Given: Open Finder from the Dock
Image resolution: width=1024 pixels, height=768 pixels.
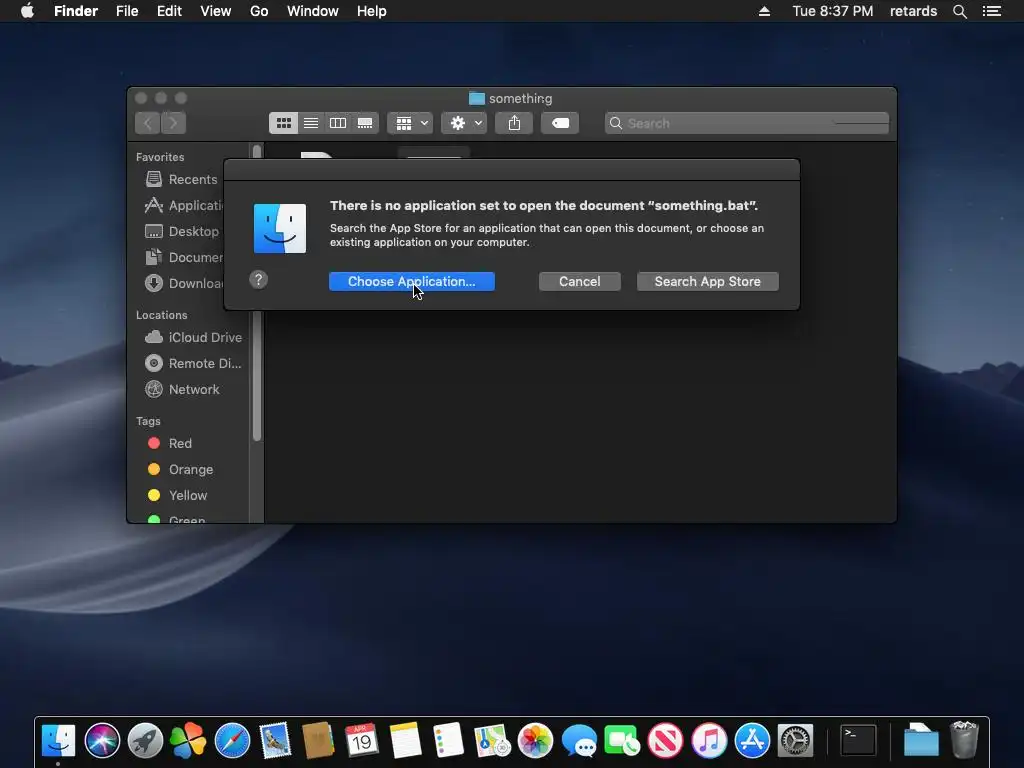Looking at the screenshot, I should click(x=58, y=741).
